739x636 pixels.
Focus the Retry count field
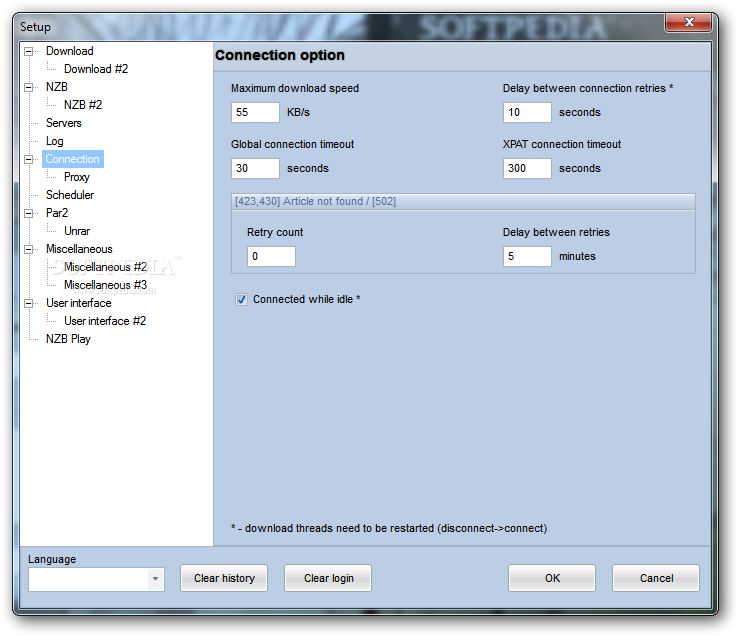pos(271,256)
